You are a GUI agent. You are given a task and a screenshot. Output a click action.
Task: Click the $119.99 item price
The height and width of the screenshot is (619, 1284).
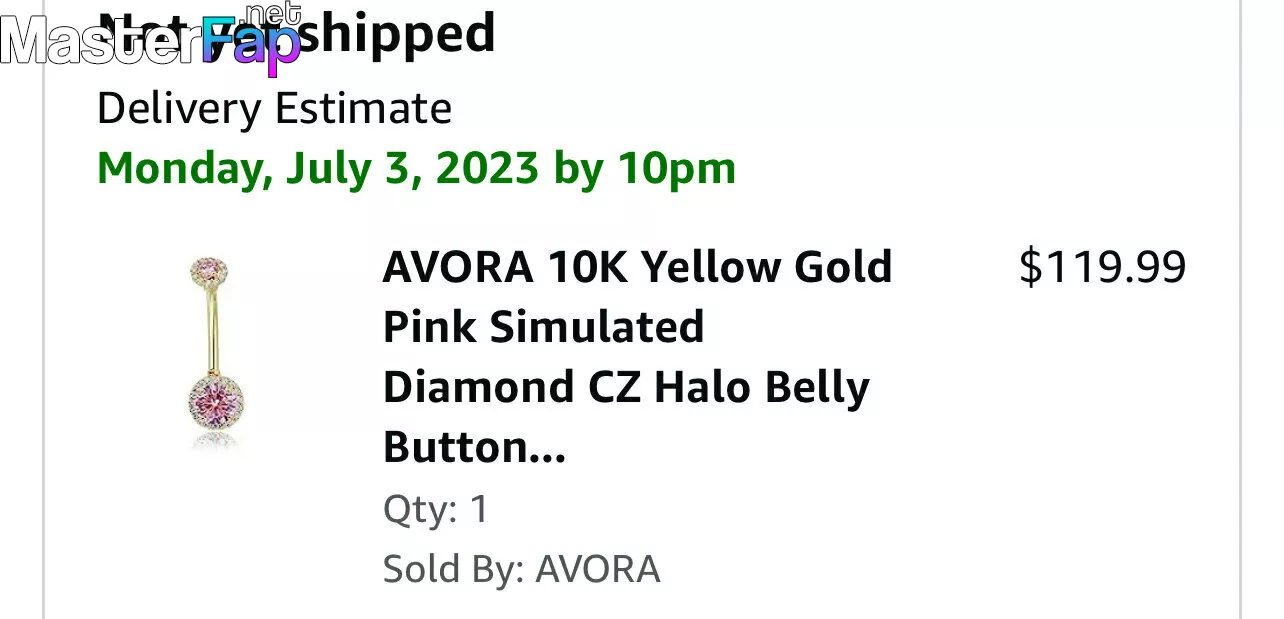[x=1102, y=267]
